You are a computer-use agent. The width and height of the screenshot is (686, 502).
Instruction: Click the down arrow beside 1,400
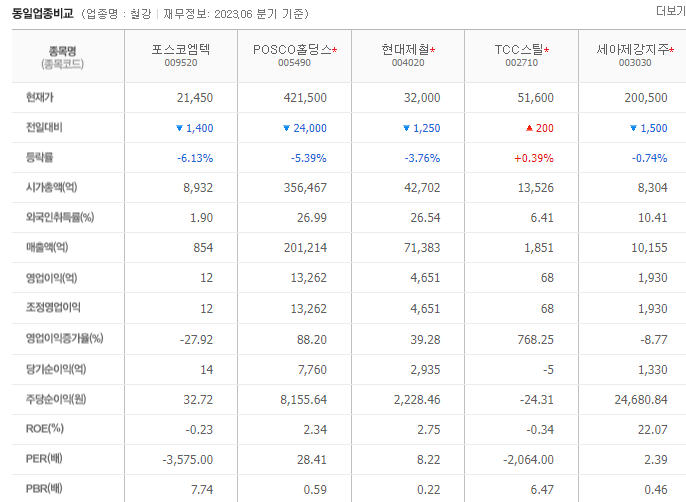(x=179, y=128)
